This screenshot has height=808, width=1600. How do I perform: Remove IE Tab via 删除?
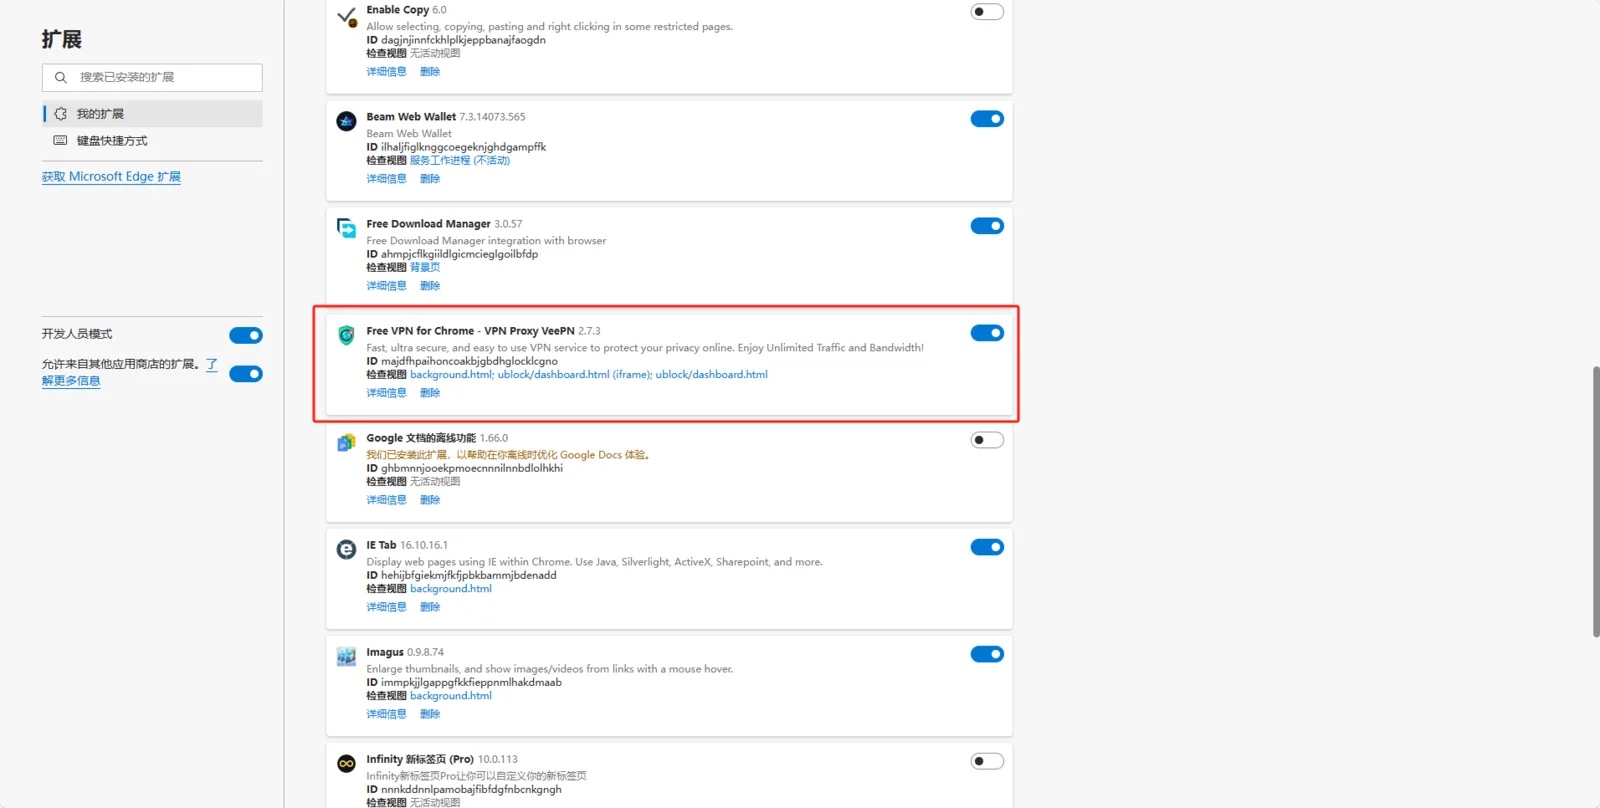coord(430,607)
